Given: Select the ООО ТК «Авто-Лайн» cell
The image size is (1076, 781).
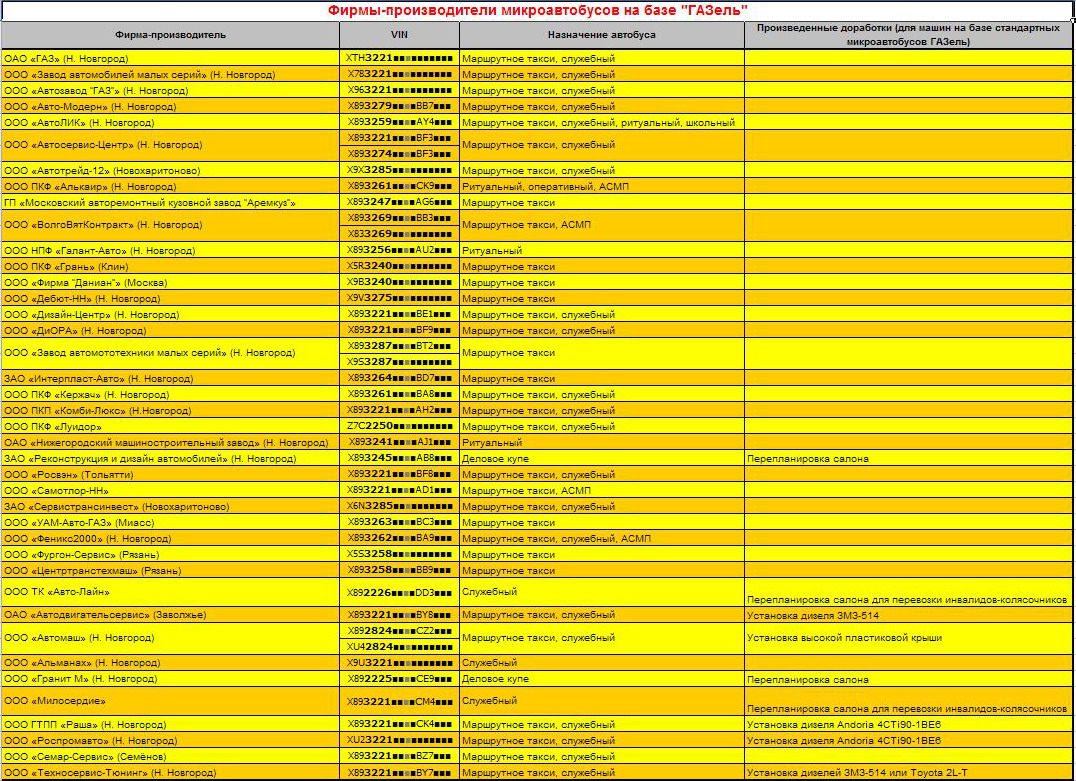Looking at the screenshot, I should point(170,592).
